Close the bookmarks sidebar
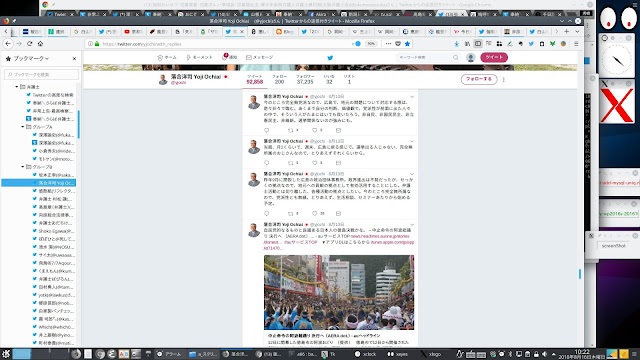640x360 pixels. coord(74,59)
